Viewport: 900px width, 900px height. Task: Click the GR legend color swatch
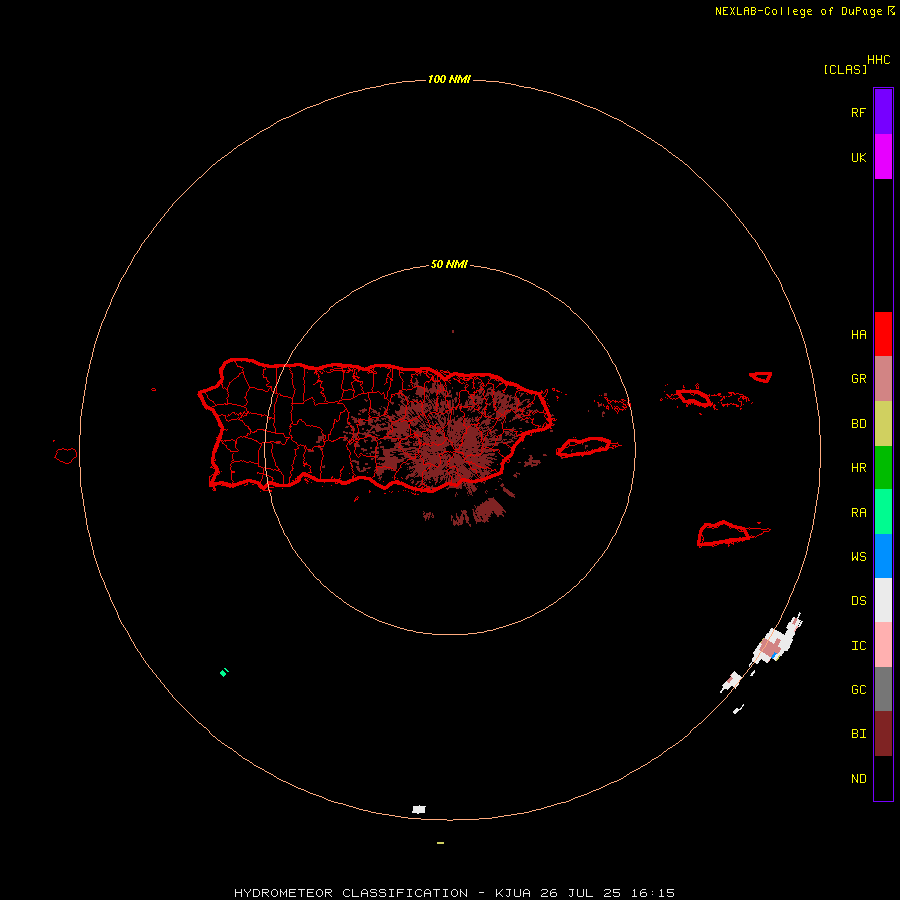(883, 379)
